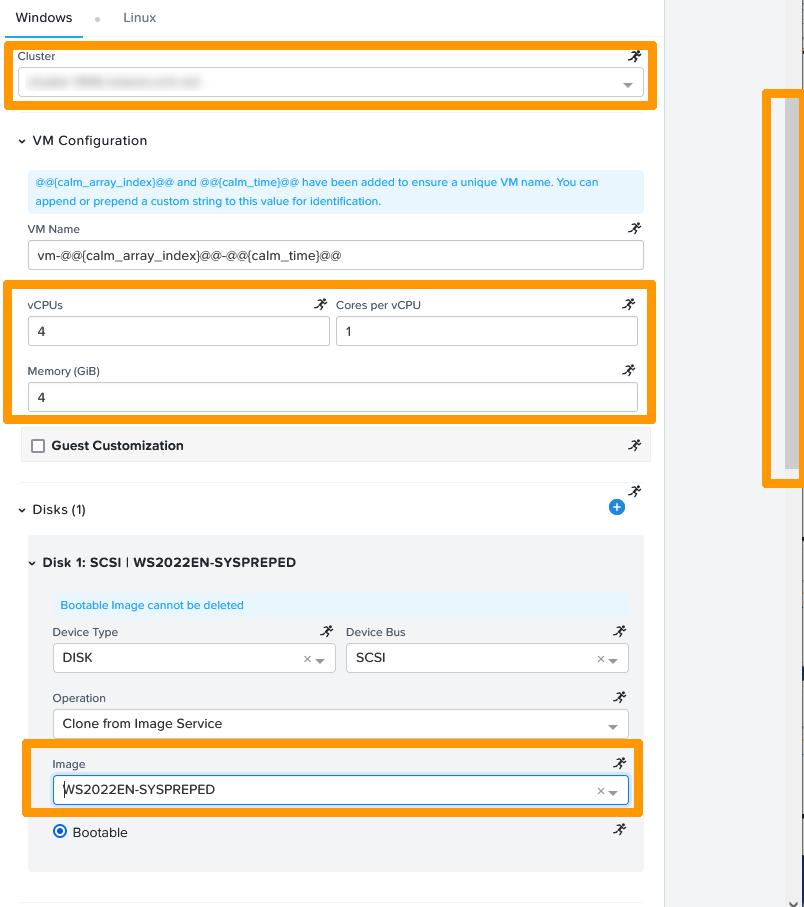The image size is (804, 907).
Task: Collapse the Disks (1) section
Action: 22,510
